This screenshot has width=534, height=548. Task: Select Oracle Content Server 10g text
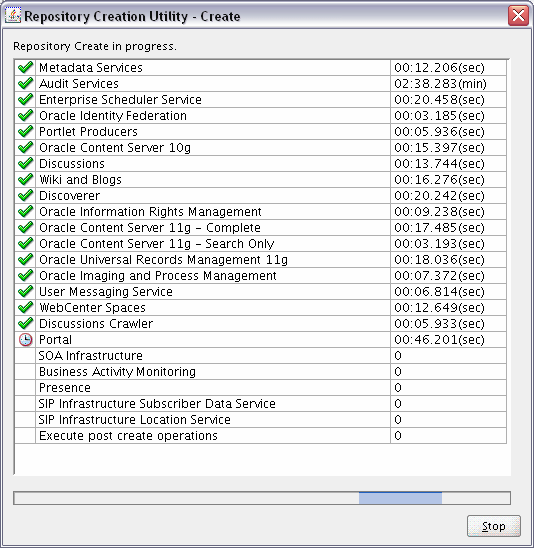[x=115, y=148]
